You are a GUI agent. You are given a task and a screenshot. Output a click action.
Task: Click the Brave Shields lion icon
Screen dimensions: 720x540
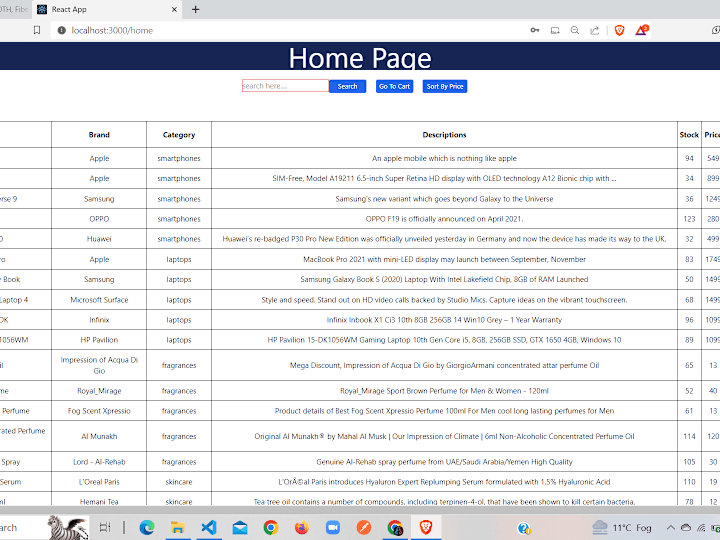pos(619,31)
